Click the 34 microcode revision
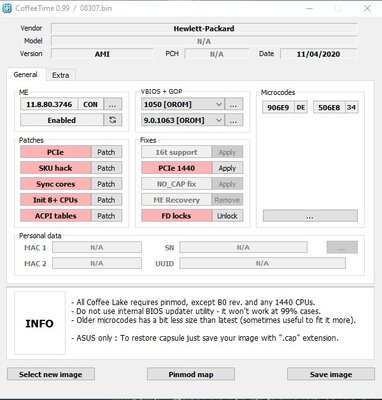This screenshot has width=382, height=400. (x=351, y=107)
